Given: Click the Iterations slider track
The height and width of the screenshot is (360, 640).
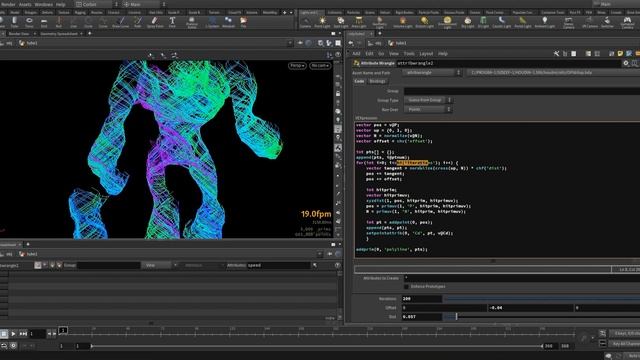Looking at the screenshot, I should [542, 299].
